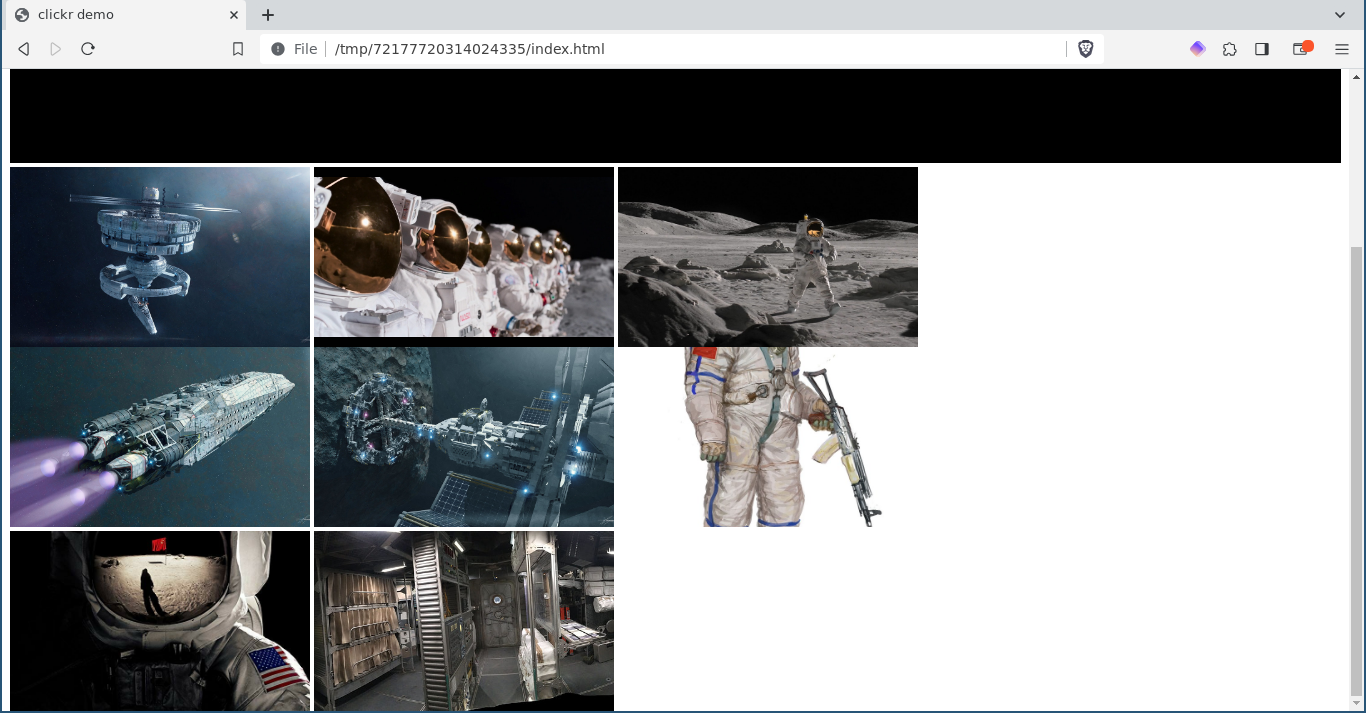Click the page vertical scrollbar thumb

tap(1357, 470)
